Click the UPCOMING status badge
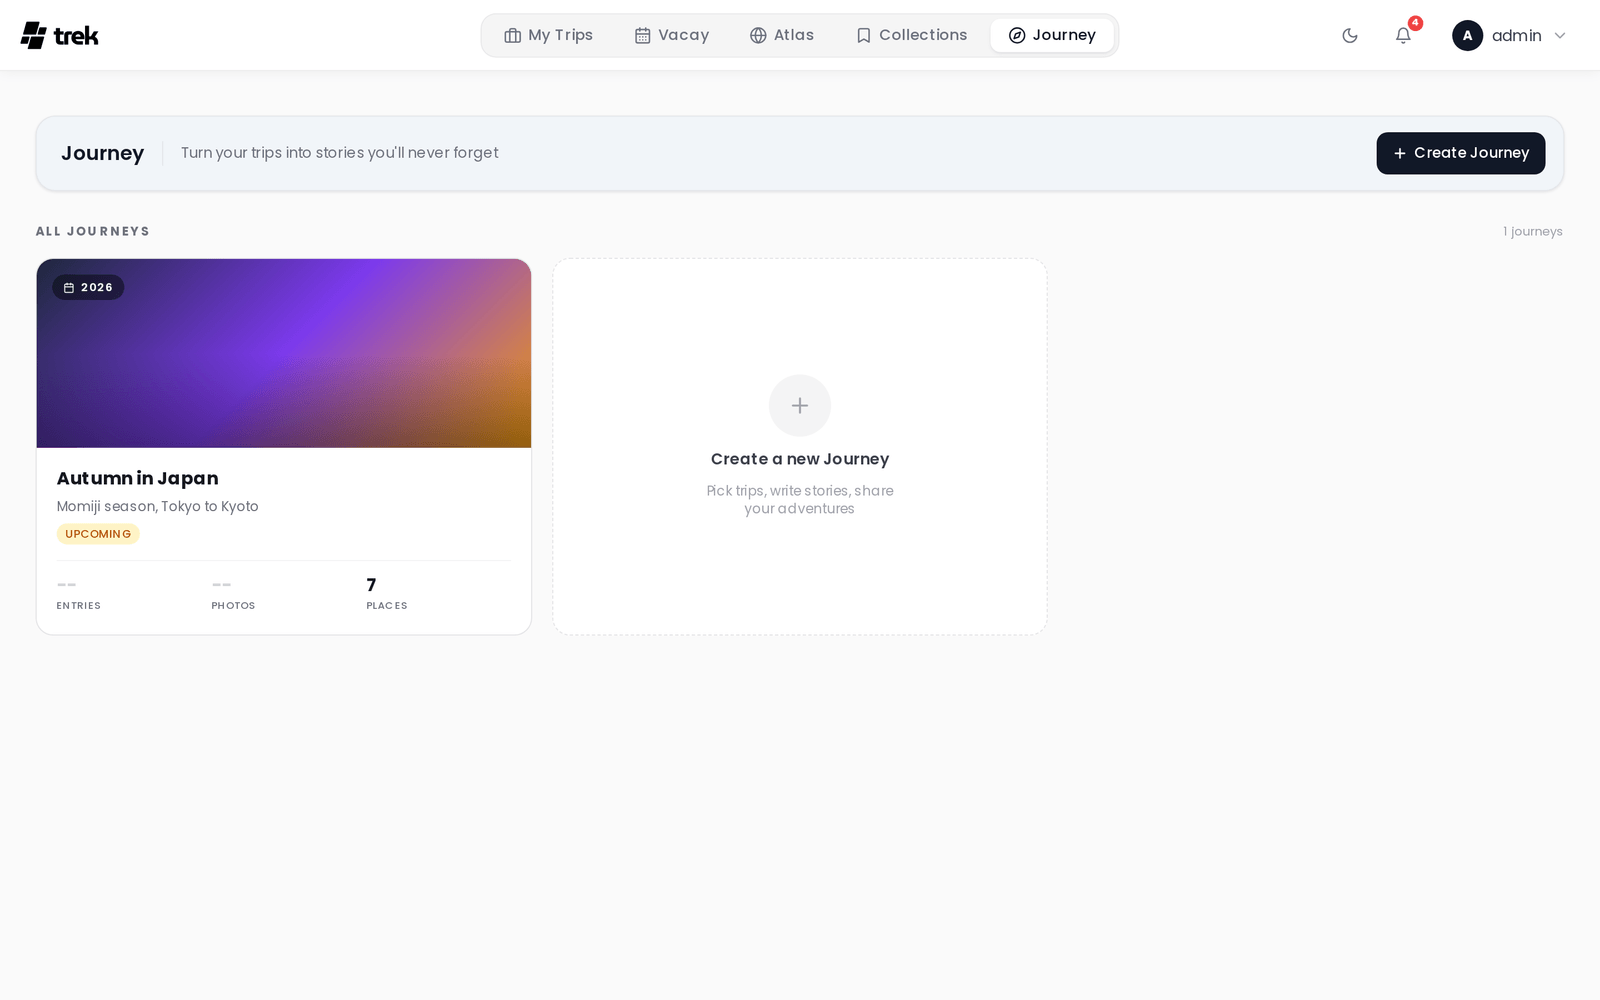Viewport: 1600px width, 1000px height. (98, 534)
